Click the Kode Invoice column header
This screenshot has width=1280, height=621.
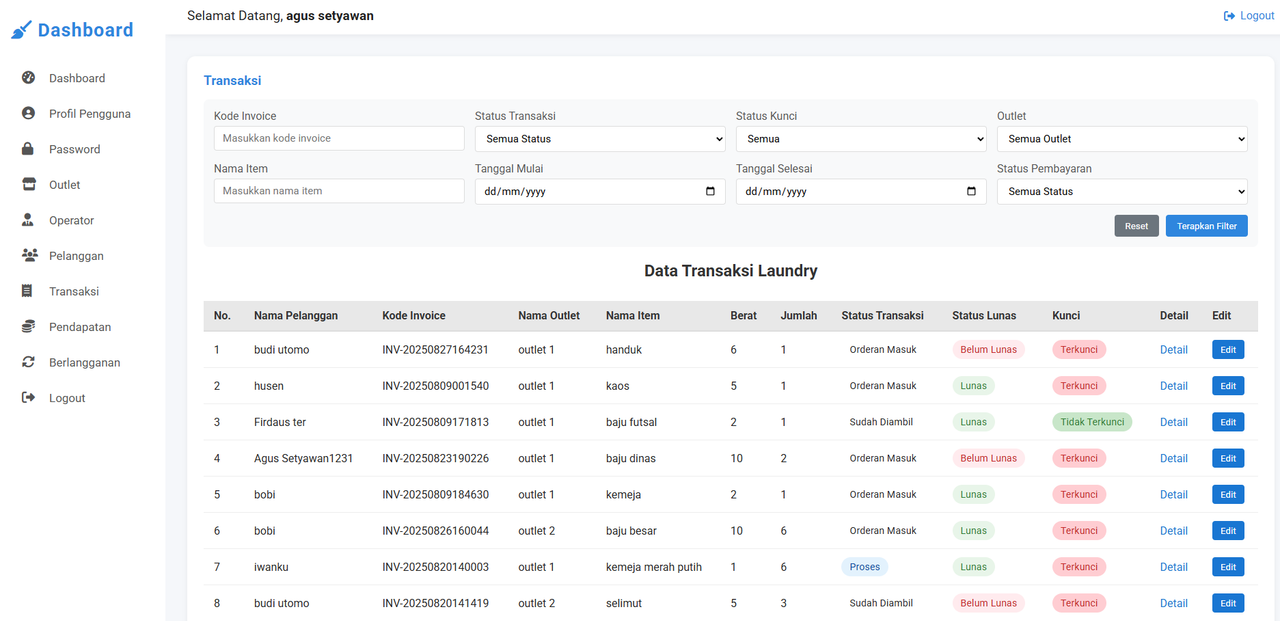click(414, 315)
